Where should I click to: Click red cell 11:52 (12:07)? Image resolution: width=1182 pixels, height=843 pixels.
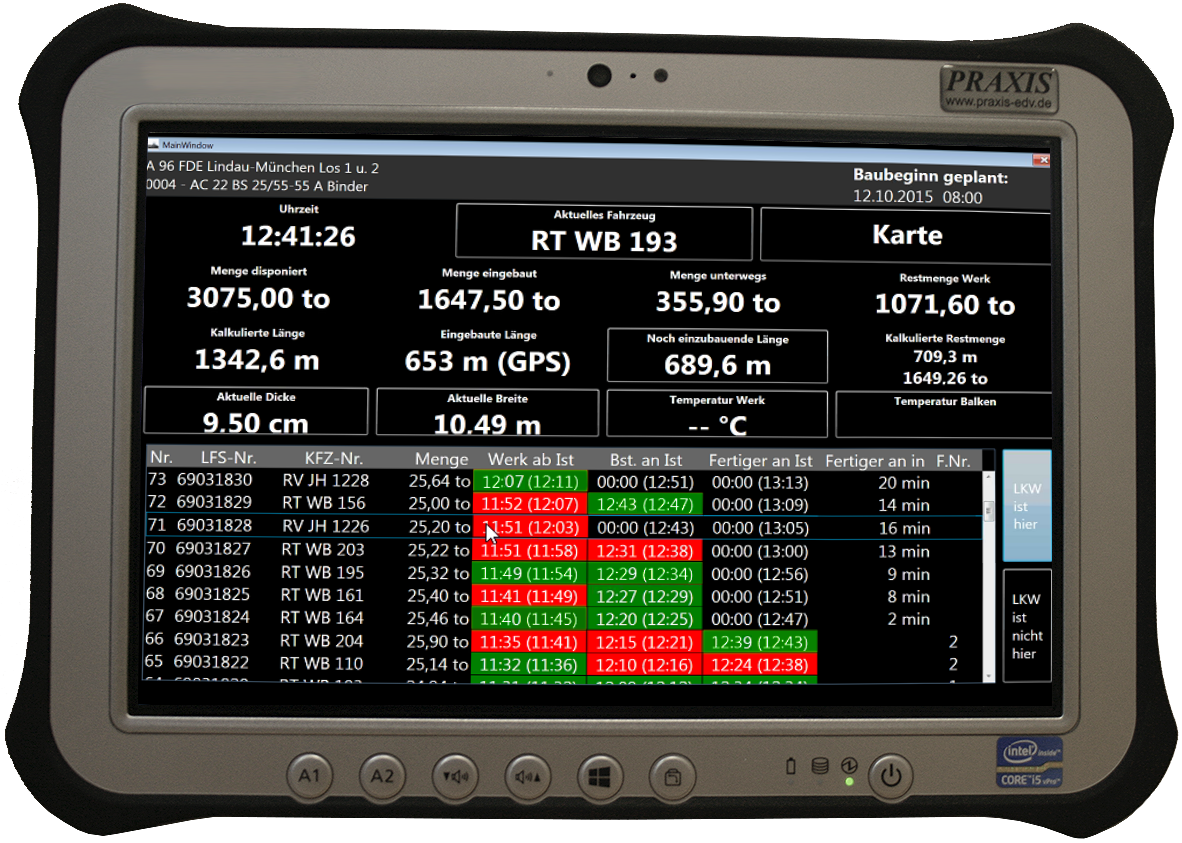click(x=530, y=504)
